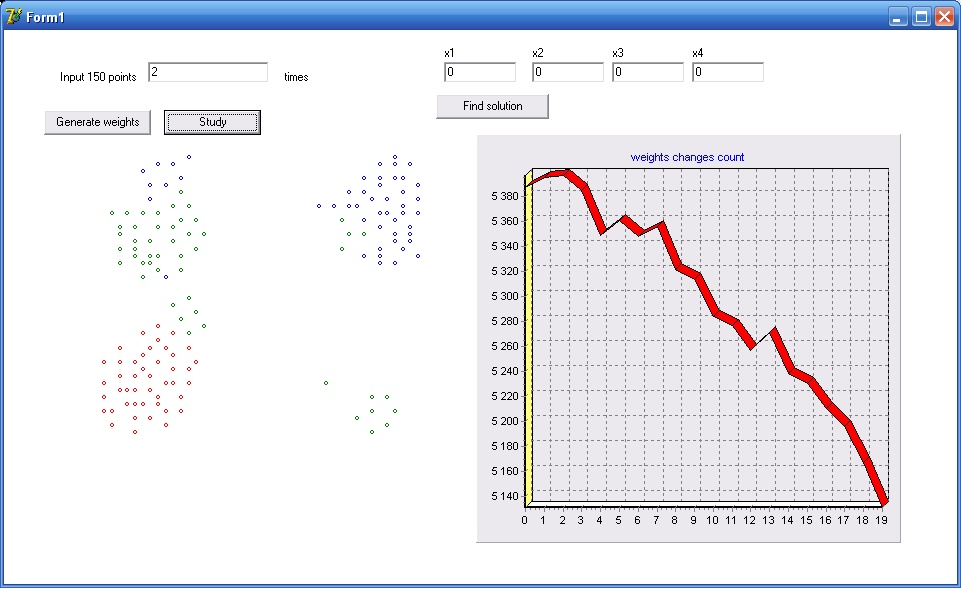Click the "Input 150 points" label
Screen dimensions: 961x600
point(98,77)
